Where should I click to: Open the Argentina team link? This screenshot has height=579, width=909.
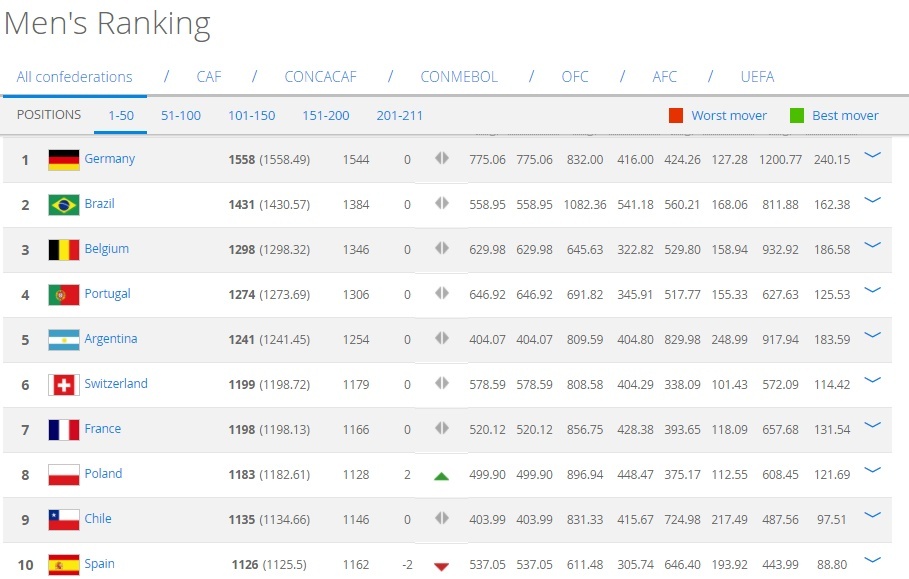point(111,339)
